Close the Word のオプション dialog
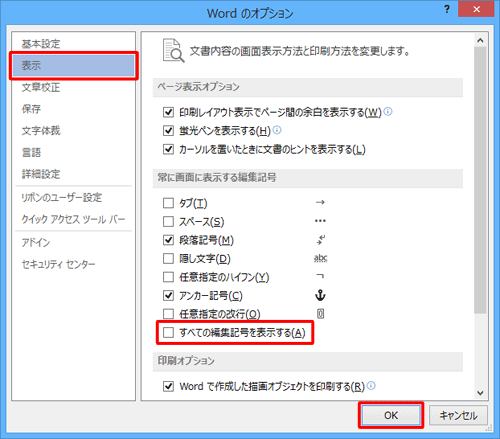Viewport: 500px width, 439px height. (x=476, y=9)
